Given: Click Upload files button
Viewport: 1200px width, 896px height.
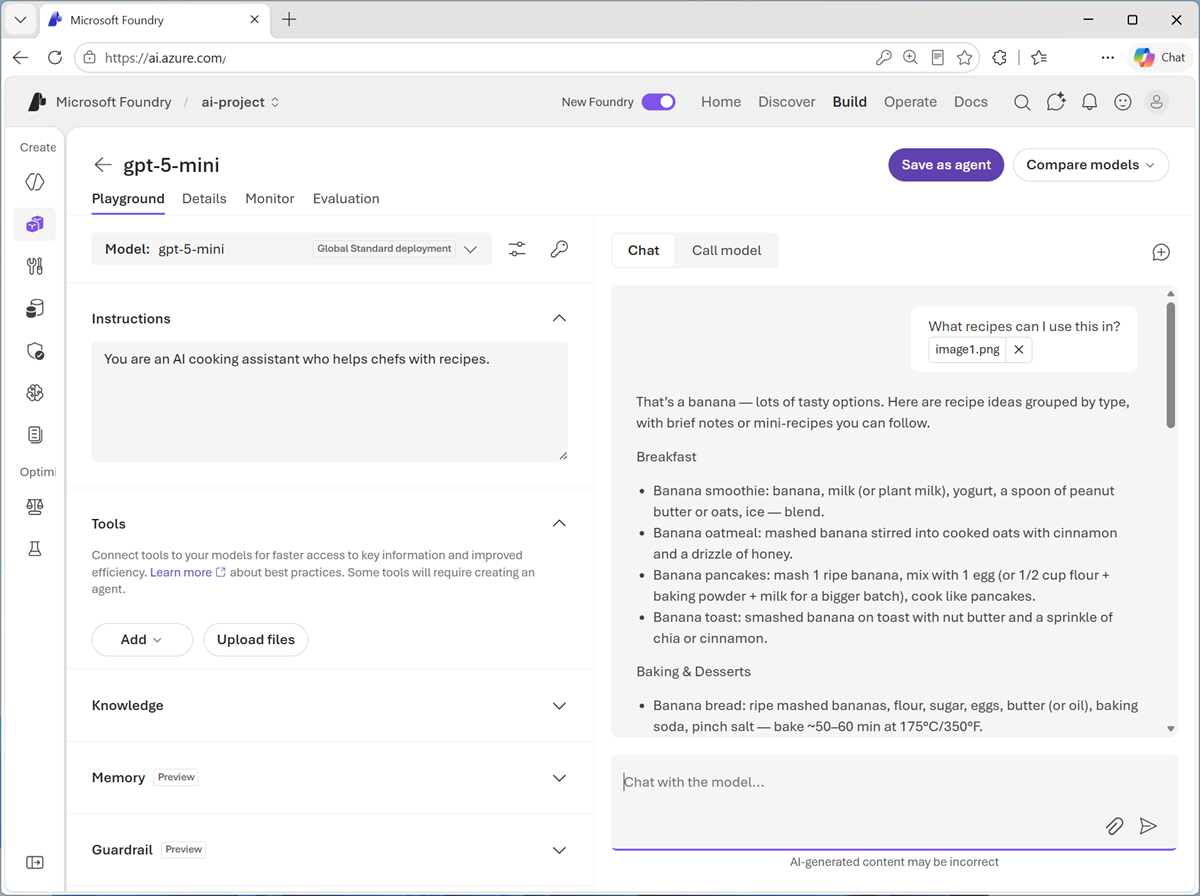Looking at the screenshot, I should [256, 639].
